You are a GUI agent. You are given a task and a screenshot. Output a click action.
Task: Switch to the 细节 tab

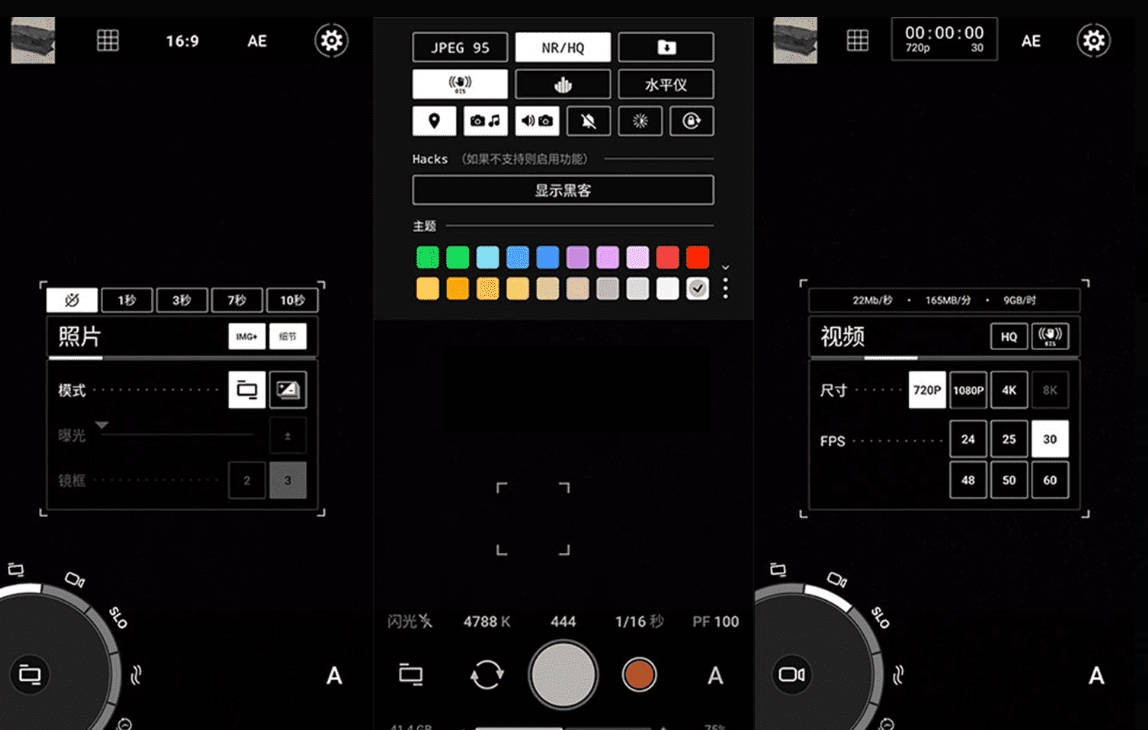point(289,337)
